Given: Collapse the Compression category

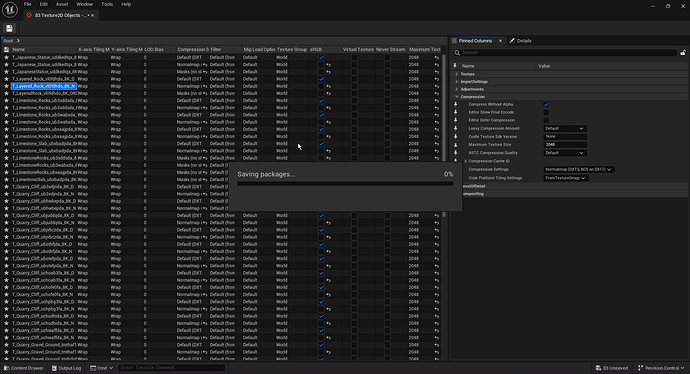Looking at the screenshot, I should click(x=457, y=96).
